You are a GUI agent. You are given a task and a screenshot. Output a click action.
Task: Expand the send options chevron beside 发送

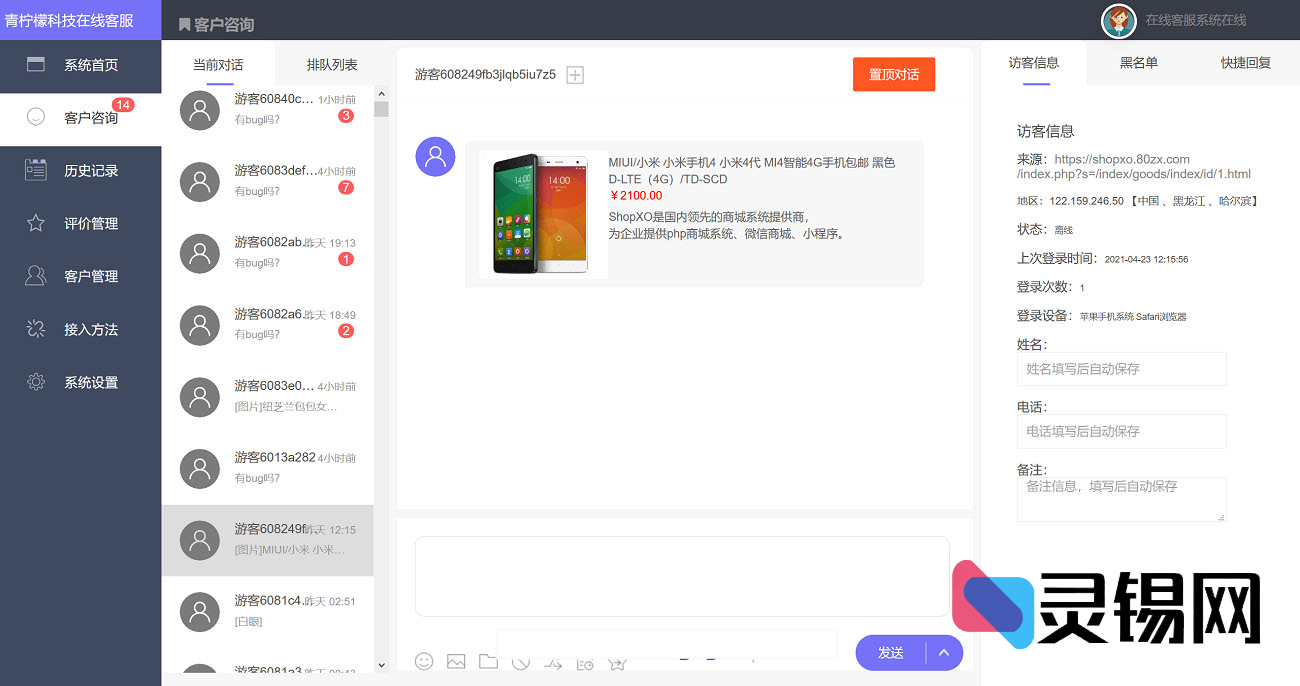point(944,652)
